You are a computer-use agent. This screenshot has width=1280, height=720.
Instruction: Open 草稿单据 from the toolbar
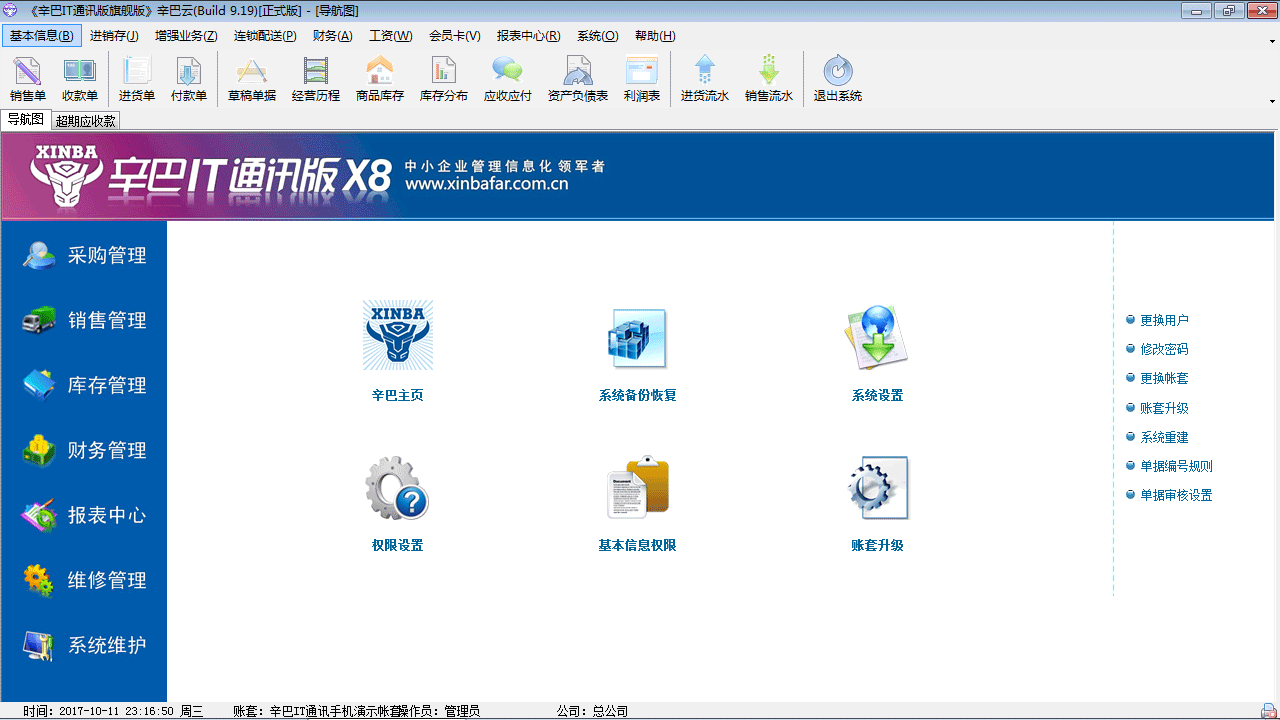pos(252,79)
